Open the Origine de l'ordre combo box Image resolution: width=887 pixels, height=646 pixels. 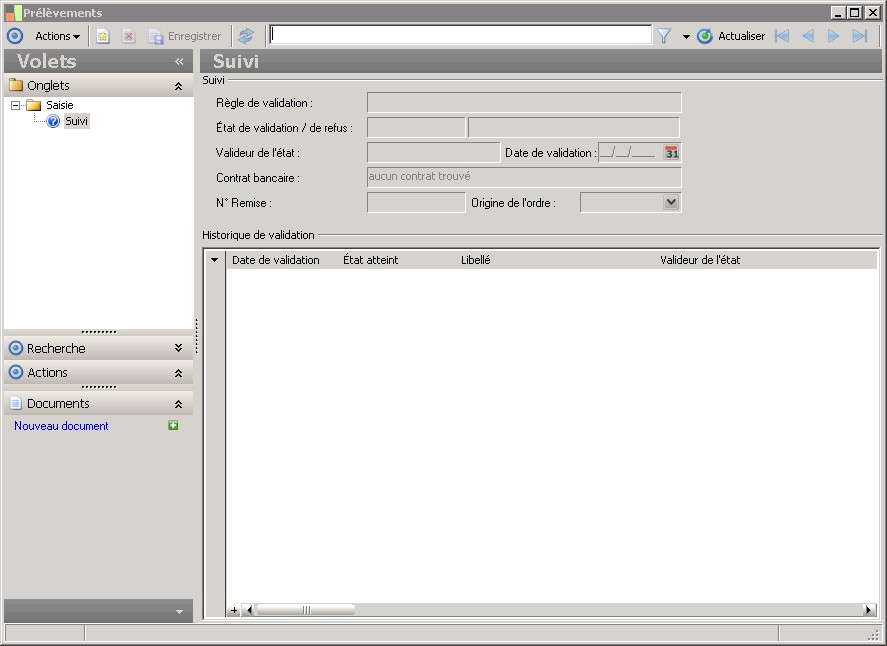tap(671, 202)
